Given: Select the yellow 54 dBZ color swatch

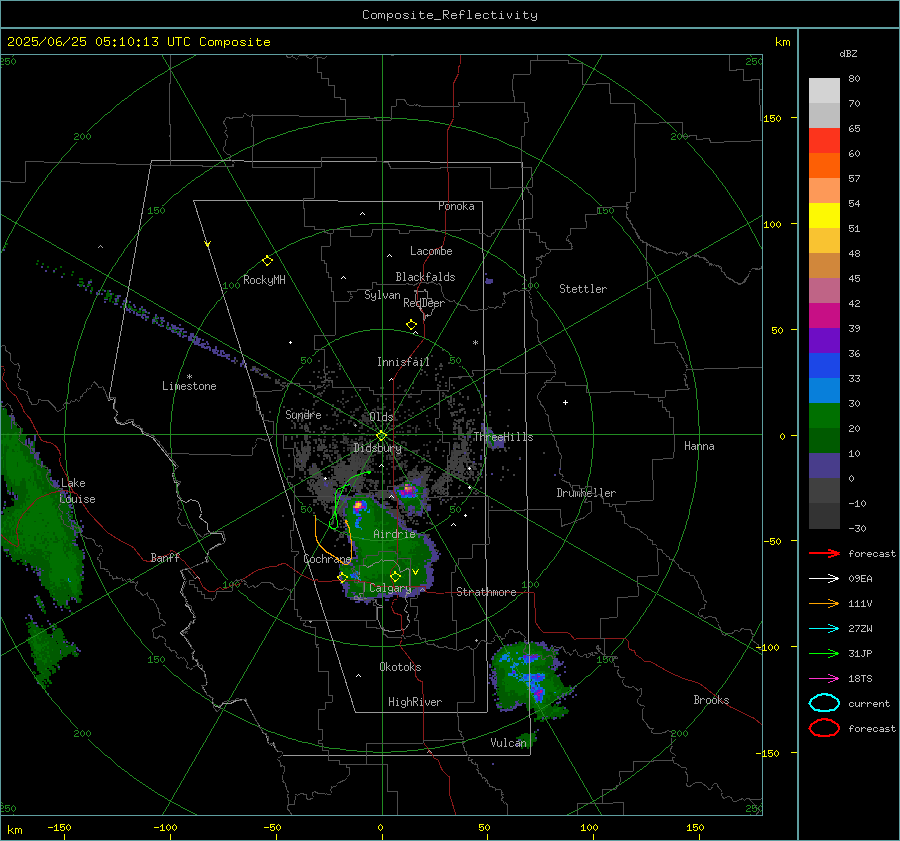Looking at the screenshot, I should [824, 215].
